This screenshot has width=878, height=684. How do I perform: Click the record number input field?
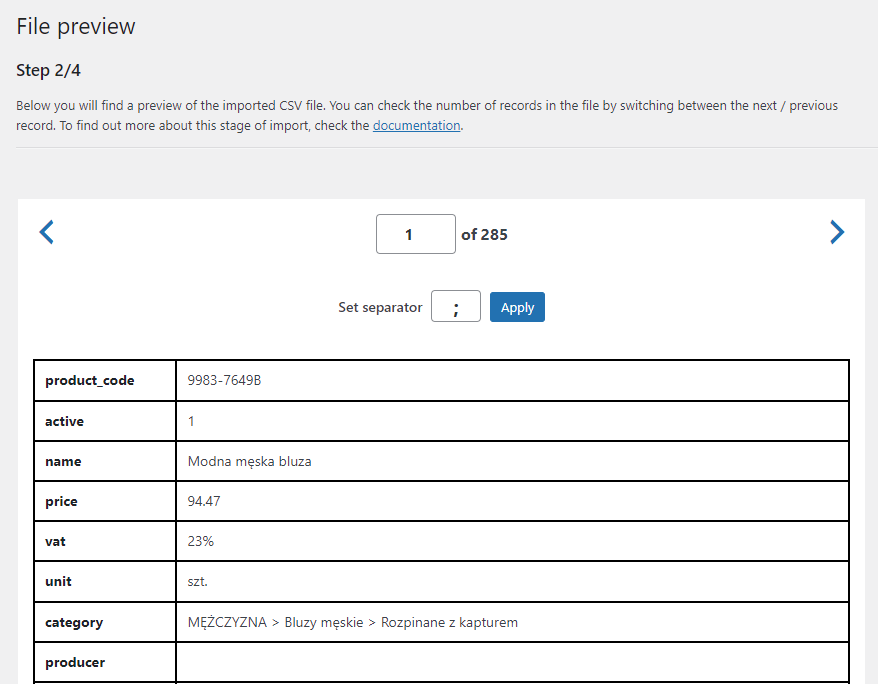415,234
